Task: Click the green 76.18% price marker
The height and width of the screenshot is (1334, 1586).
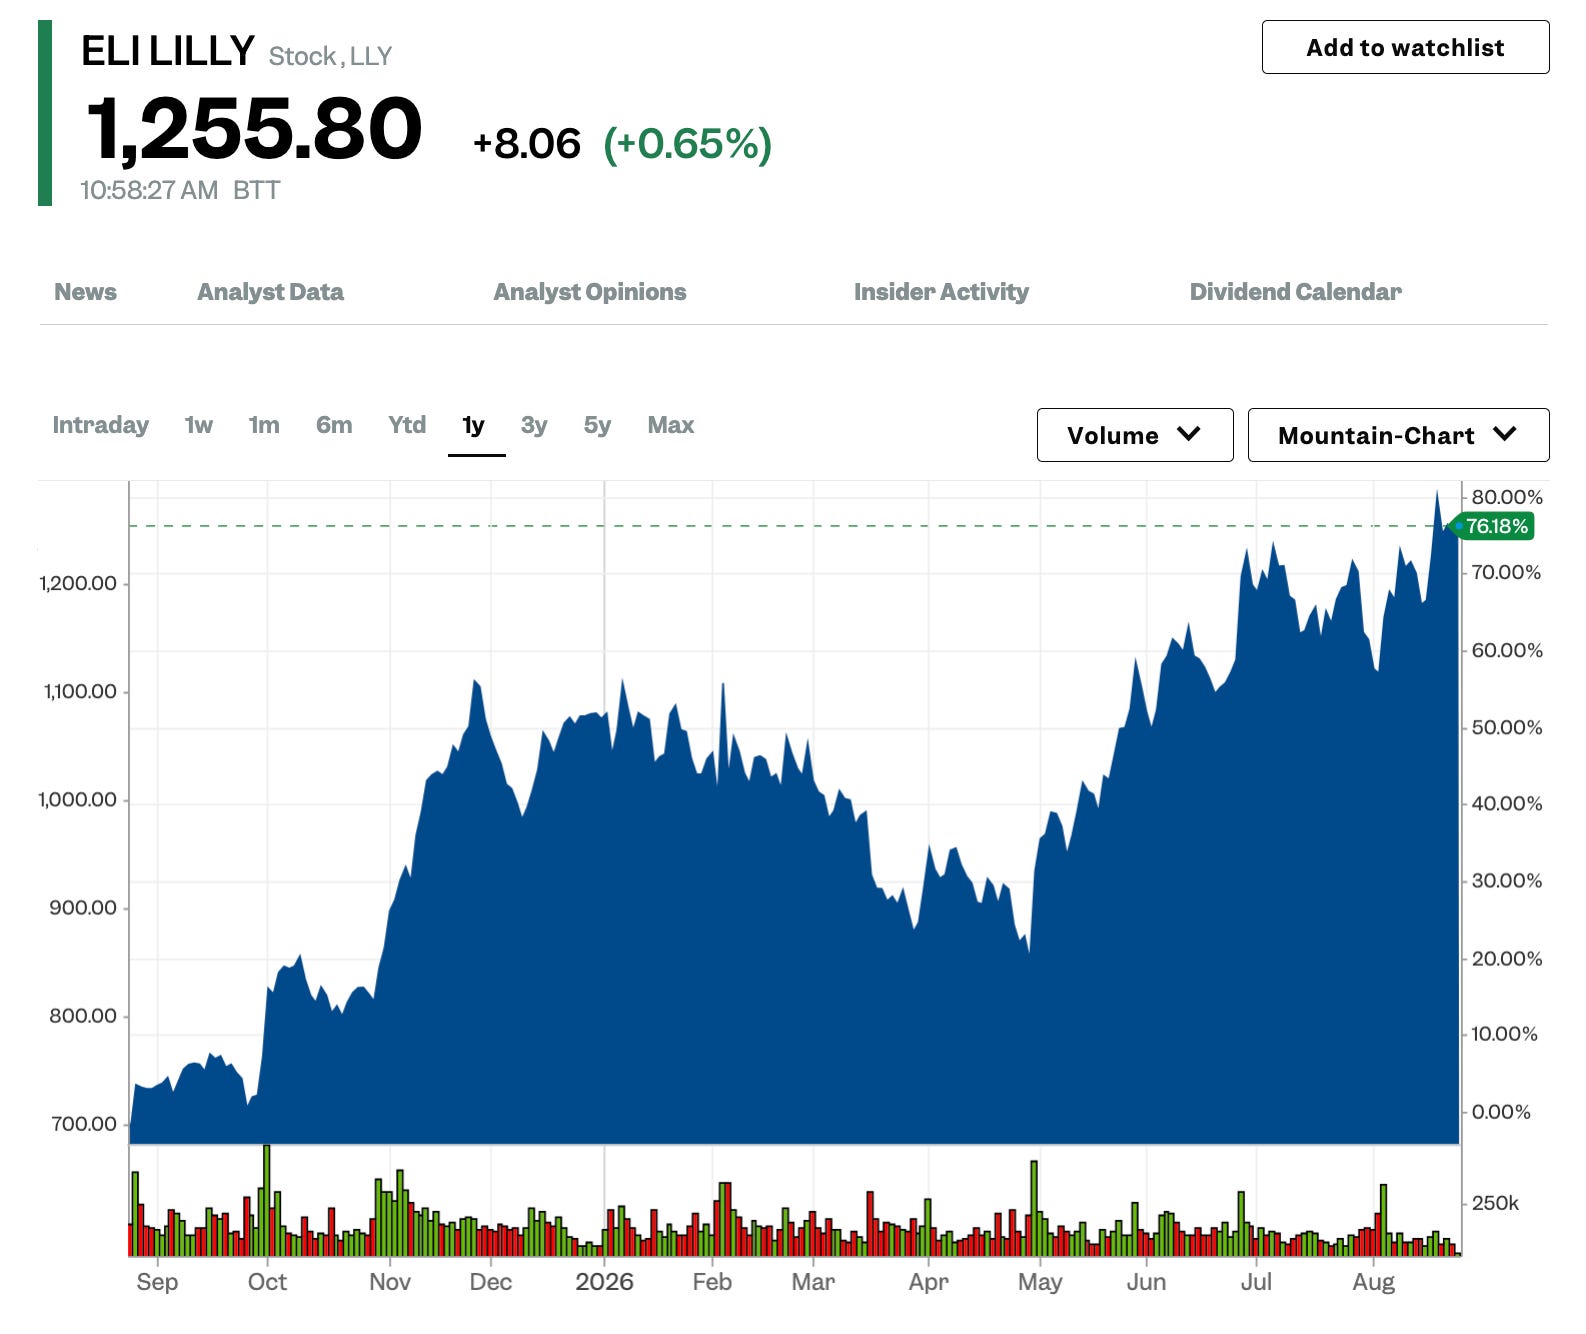Action: pyautogui.click(x=1493, y=526)
